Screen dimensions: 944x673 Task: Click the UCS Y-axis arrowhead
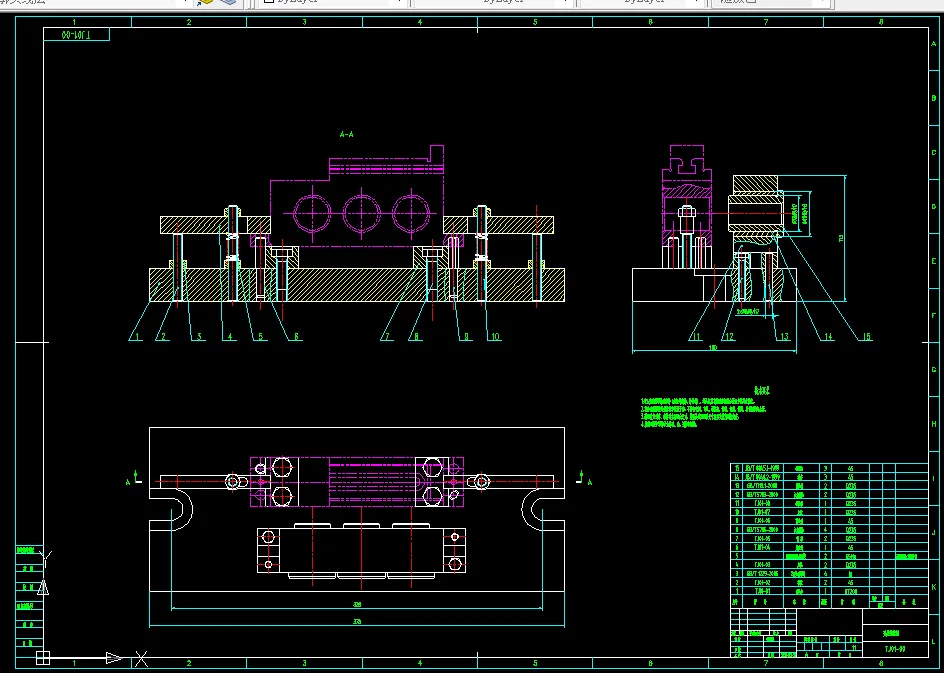coord(43,587)
